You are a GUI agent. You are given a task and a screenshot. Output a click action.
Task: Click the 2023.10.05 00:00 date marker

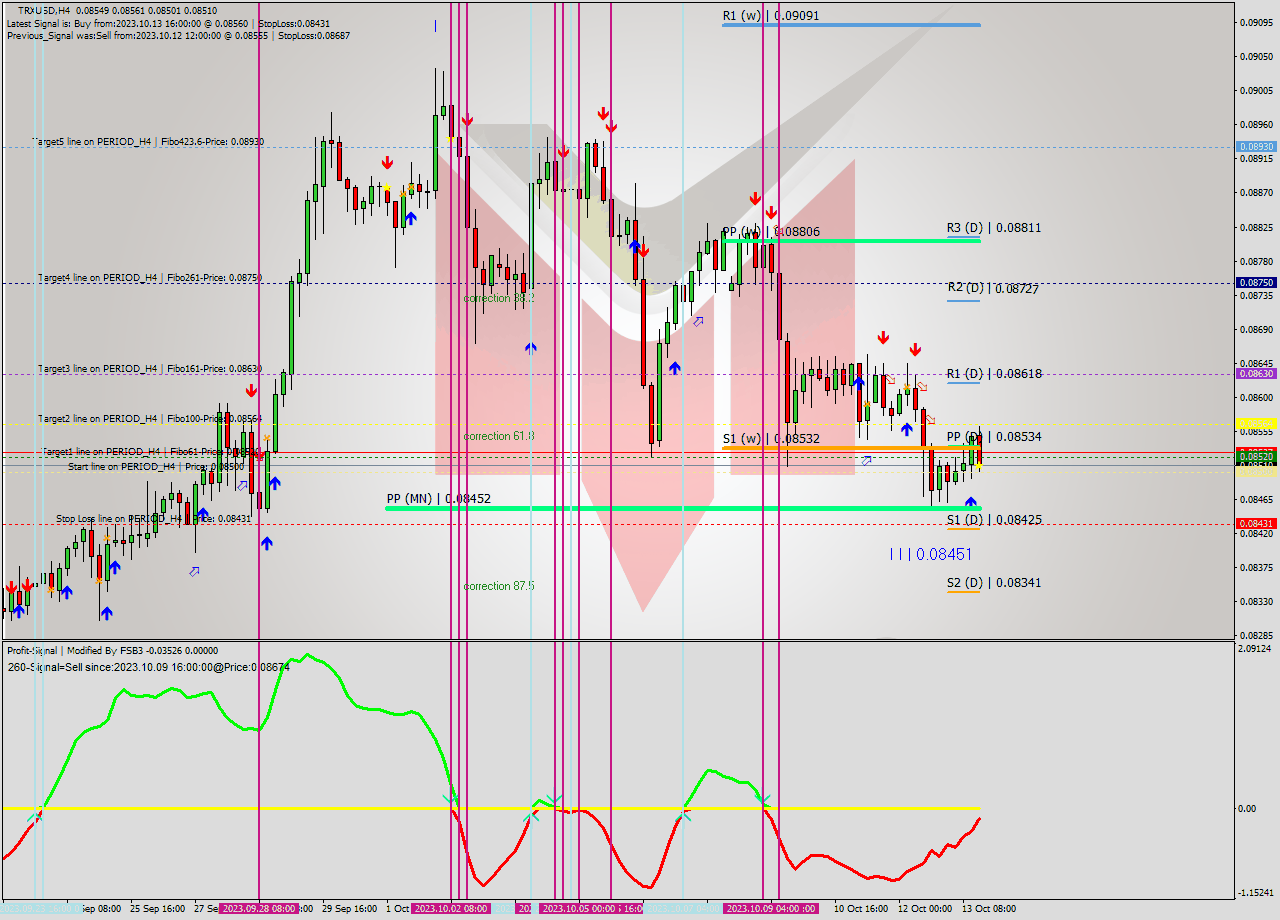(x=578, y=909)
